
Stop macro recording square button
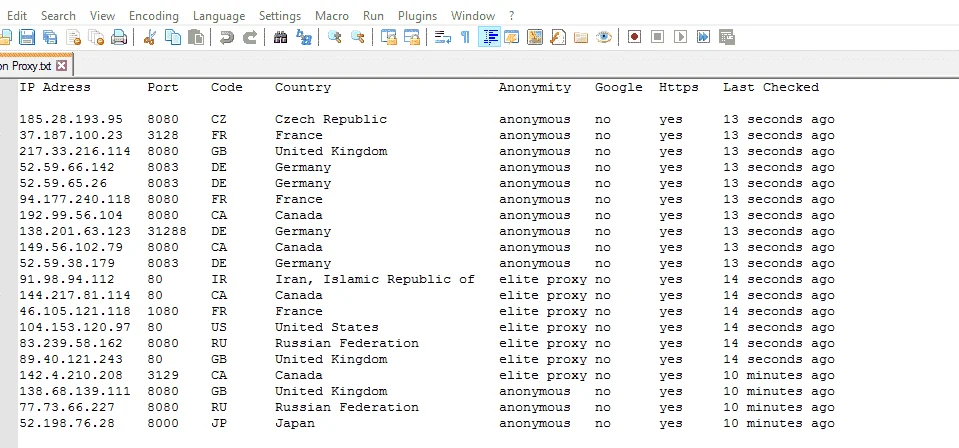657,37
